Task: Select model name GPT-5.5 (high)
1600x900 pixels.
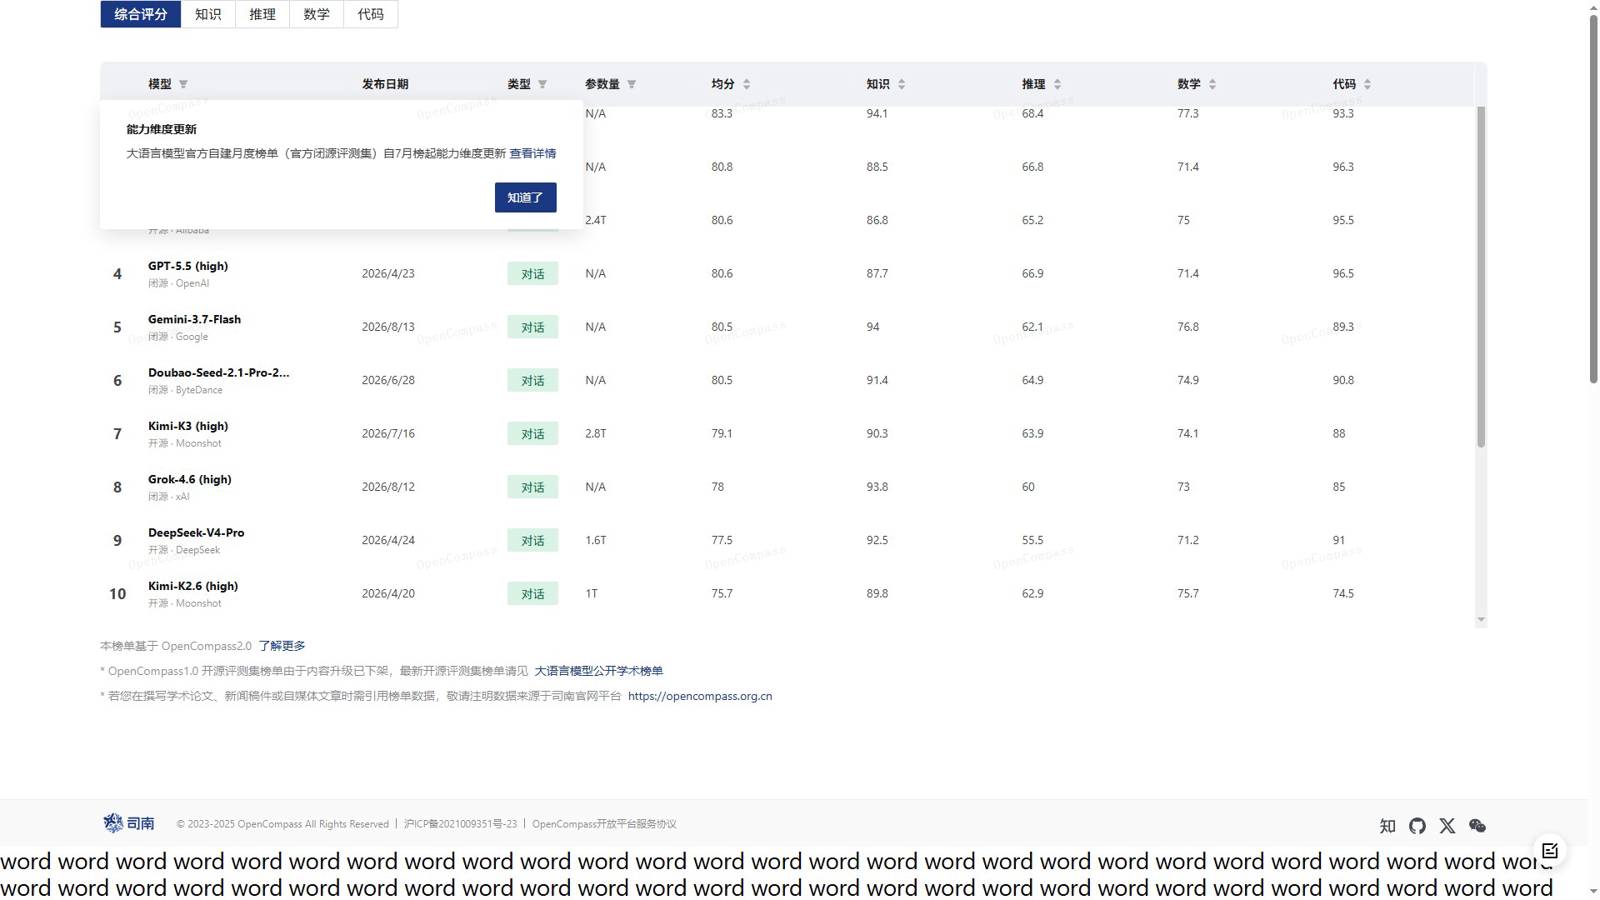Action: tap(188, 266)
